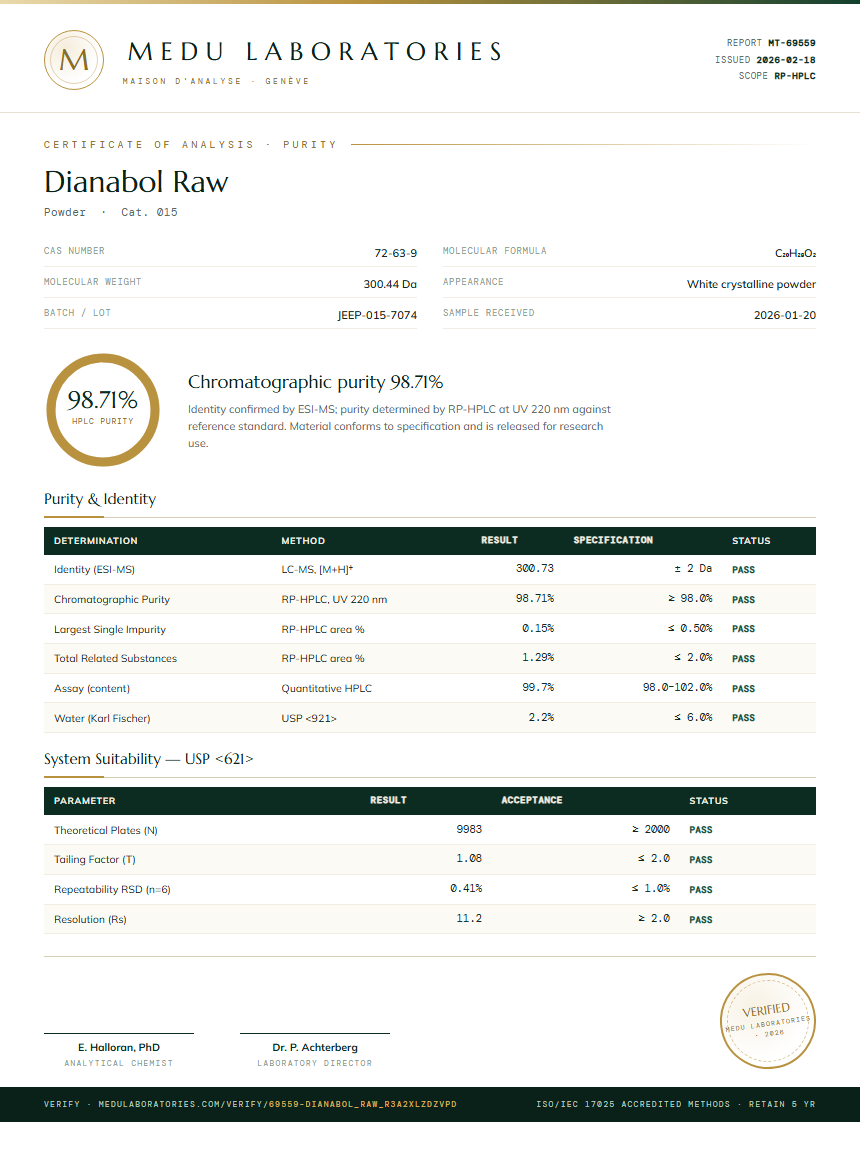Select the report number MT-69559

pyautogui.click(x=792, y=43)
